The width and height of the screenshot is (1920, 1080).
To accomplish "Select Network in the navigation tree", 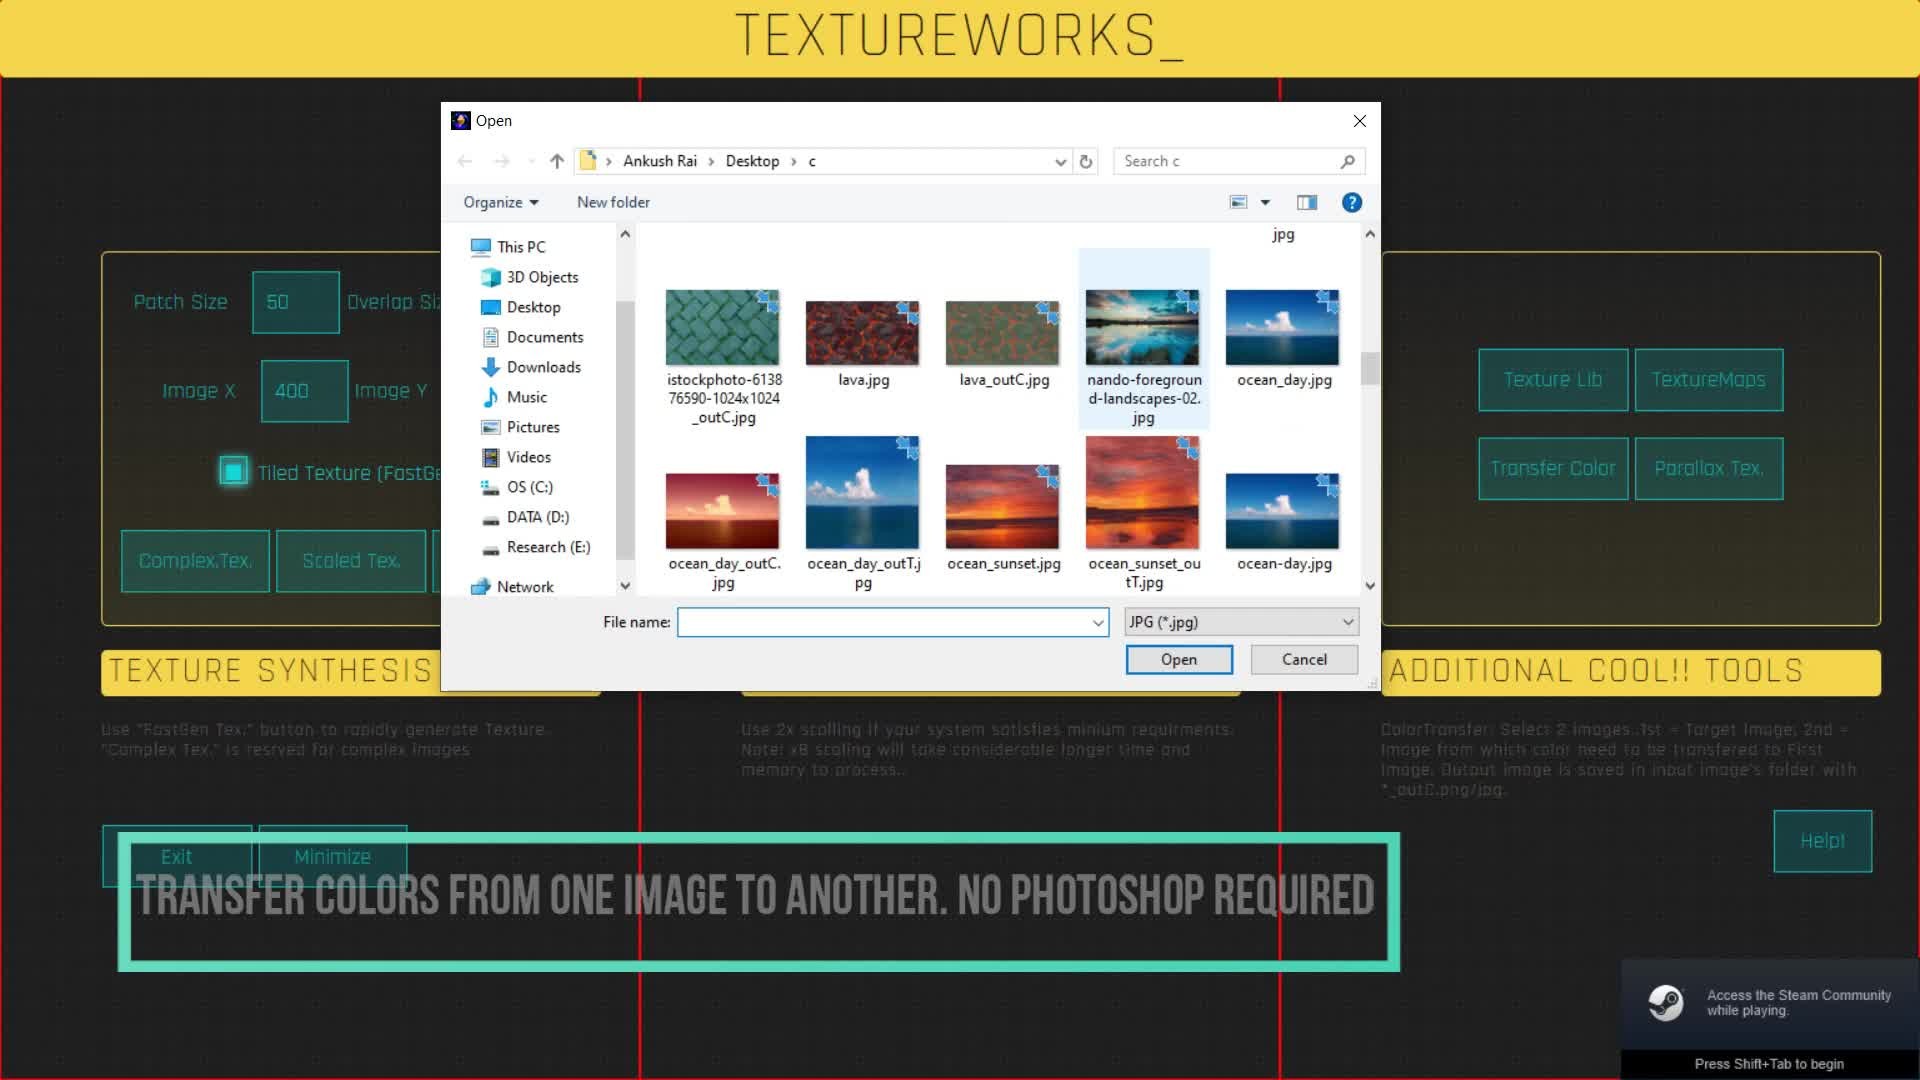I will tap(524, 587).
